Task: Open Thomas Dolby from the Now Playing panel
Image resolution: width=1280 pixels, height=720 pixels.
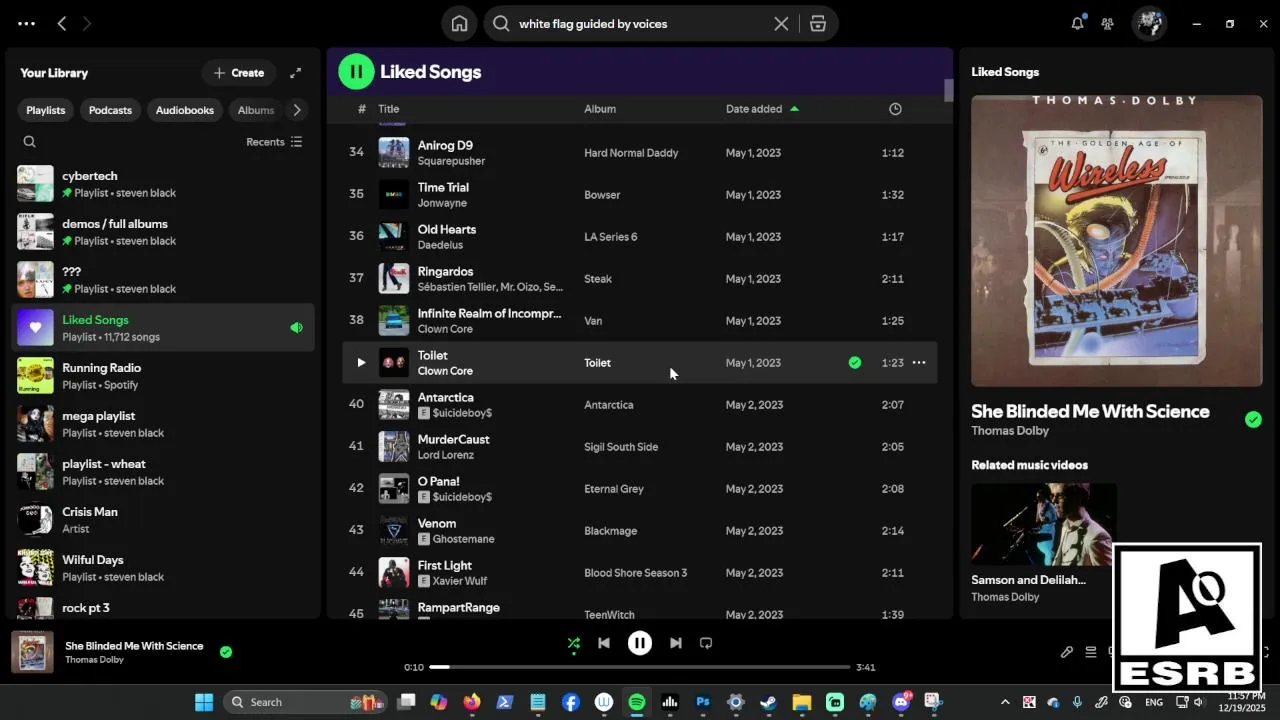Action: click(x=1010, y=431)
